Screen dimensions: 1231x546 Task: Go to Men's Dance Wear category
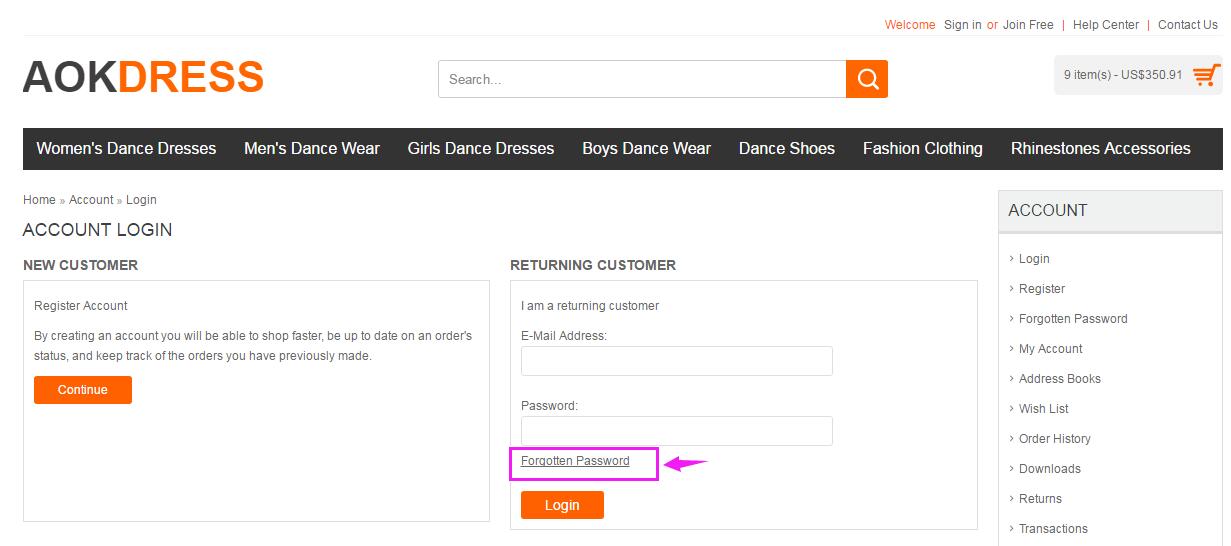coord(312,148)
